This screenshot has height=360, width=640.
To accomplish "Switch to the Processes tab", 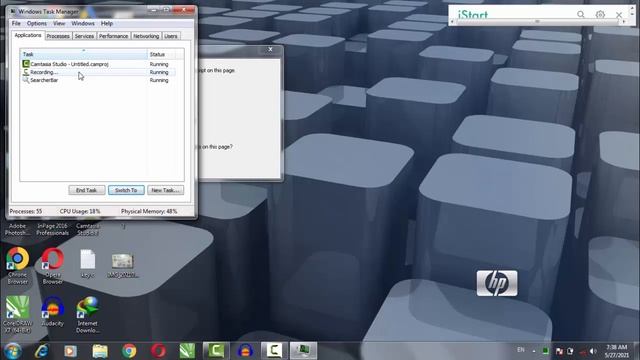I will pos(58,36).
